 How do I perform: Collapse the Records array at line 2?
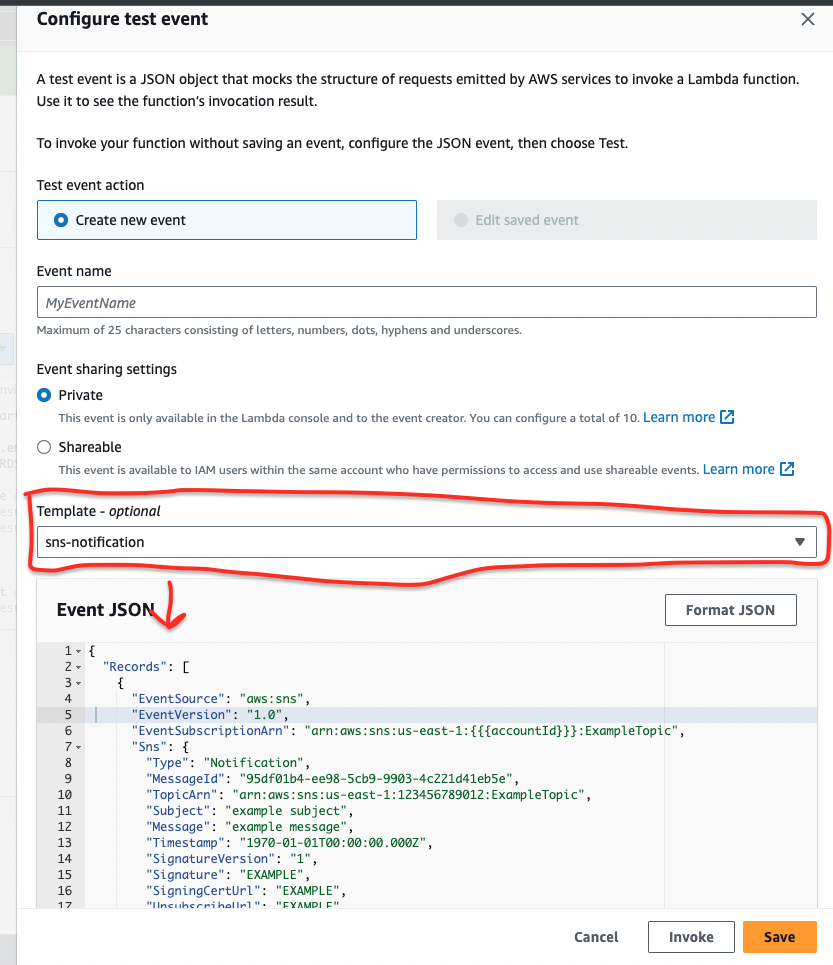(78, 667)
